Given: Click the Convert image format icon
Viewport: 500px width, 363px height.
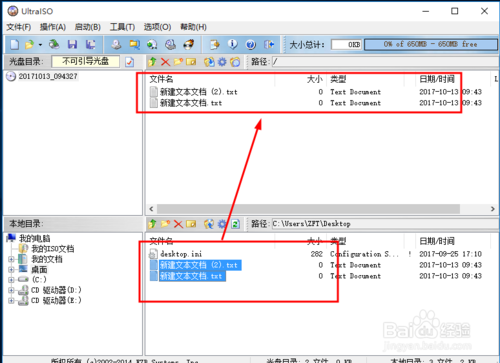Looking at the screenshot, I should [134, 44].
